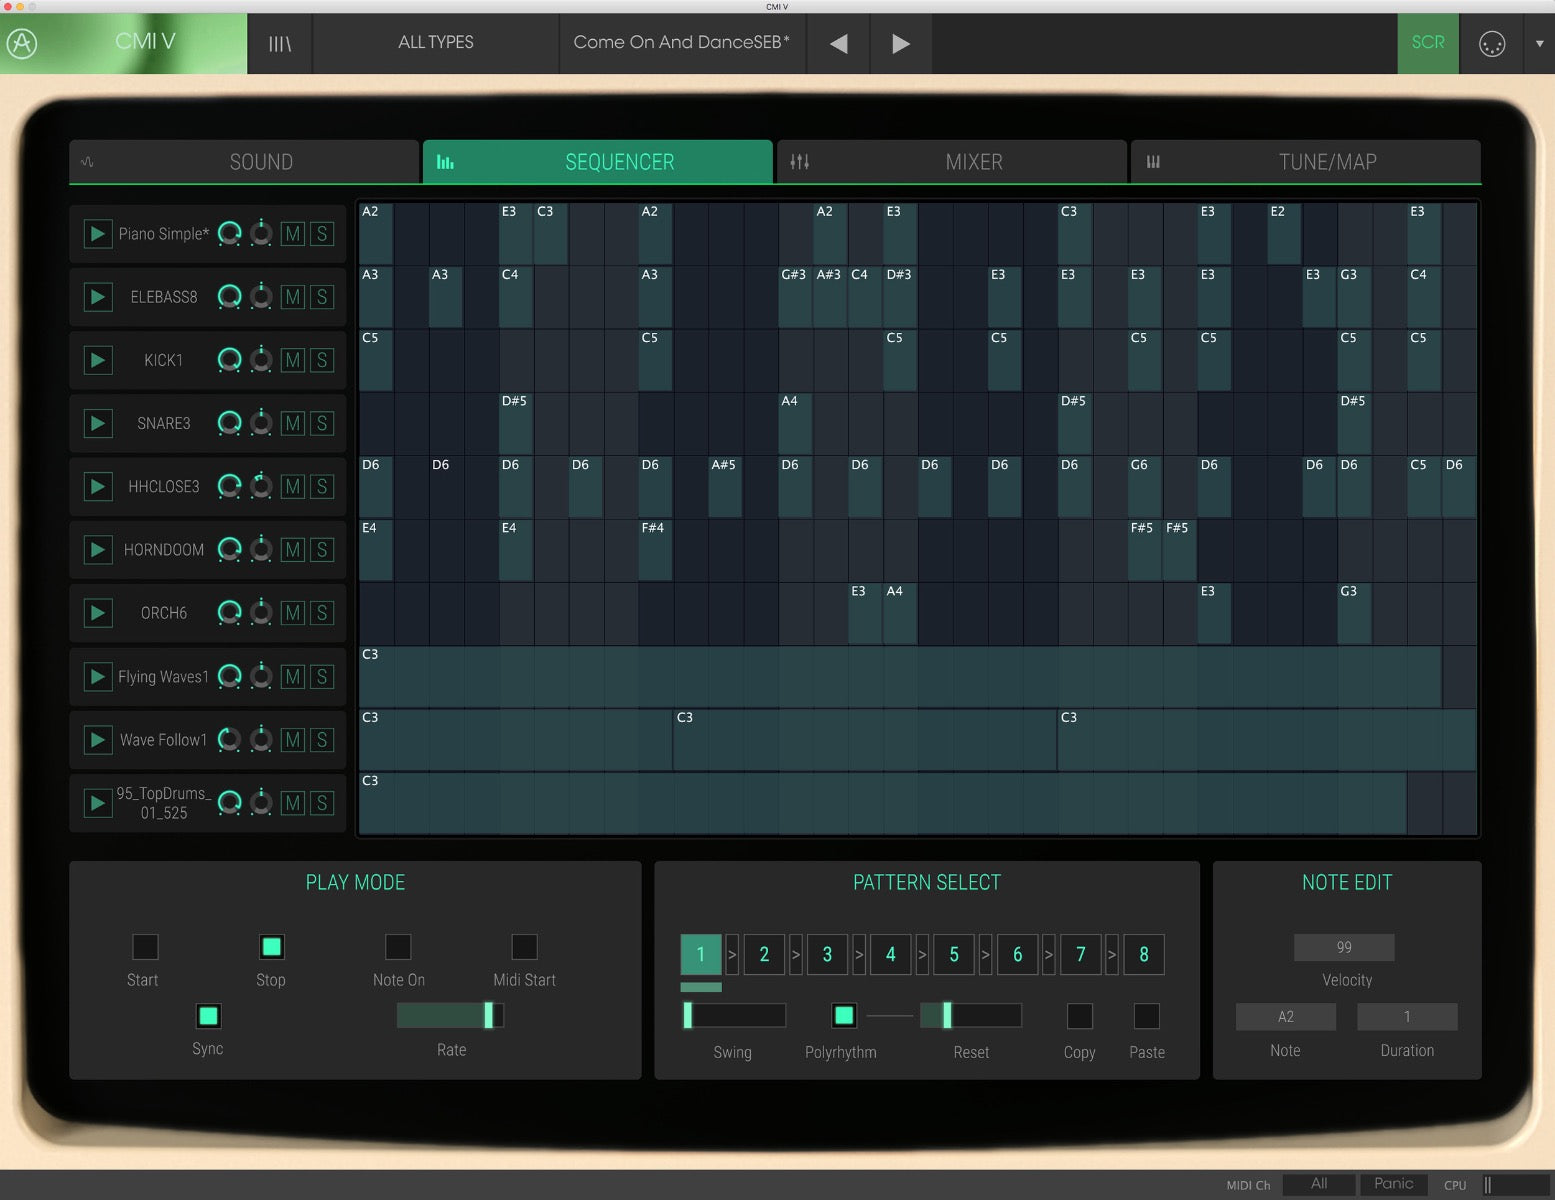Image resolution: width=1555 pixels, height=1200 pixels.
Task: Click first knob of Piano Simple track
Action: coord(230,234)
